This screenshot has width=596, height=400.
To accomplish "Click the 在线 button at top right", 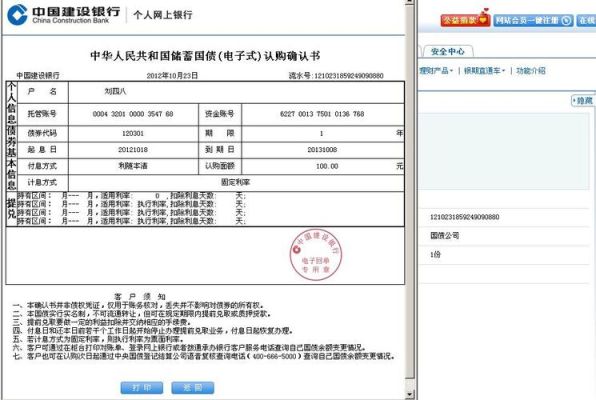I will click(x=586, y=20).
